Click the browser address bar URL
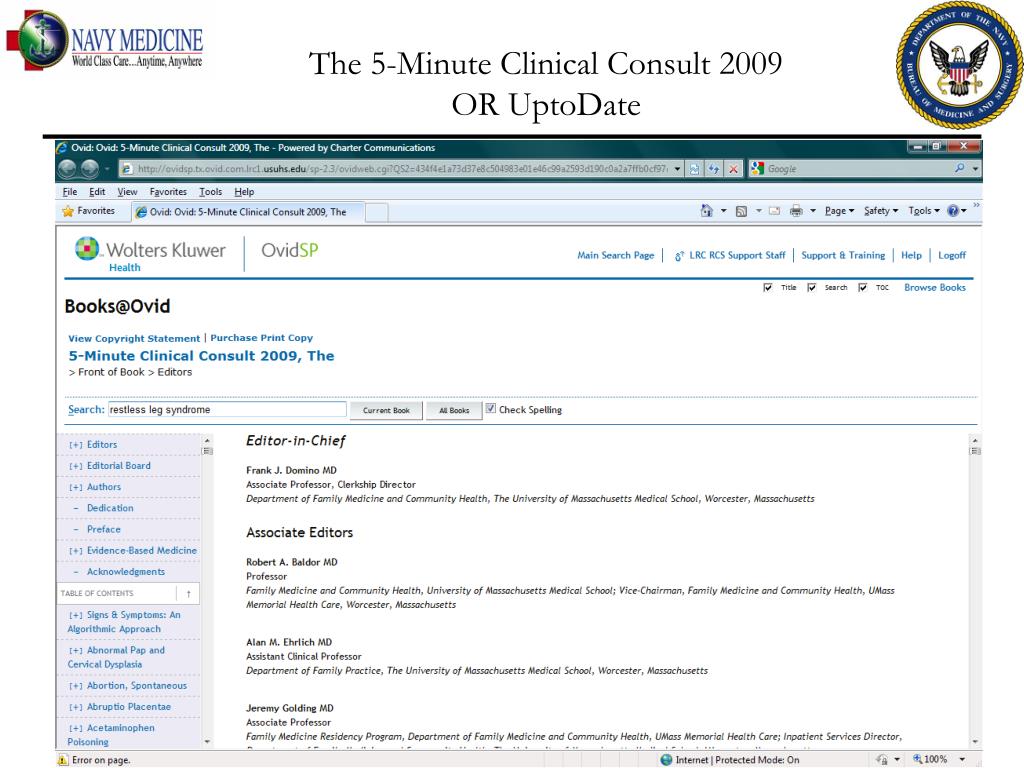The width and height of the screenshot is (1024, 768). [x=402, y=168]
